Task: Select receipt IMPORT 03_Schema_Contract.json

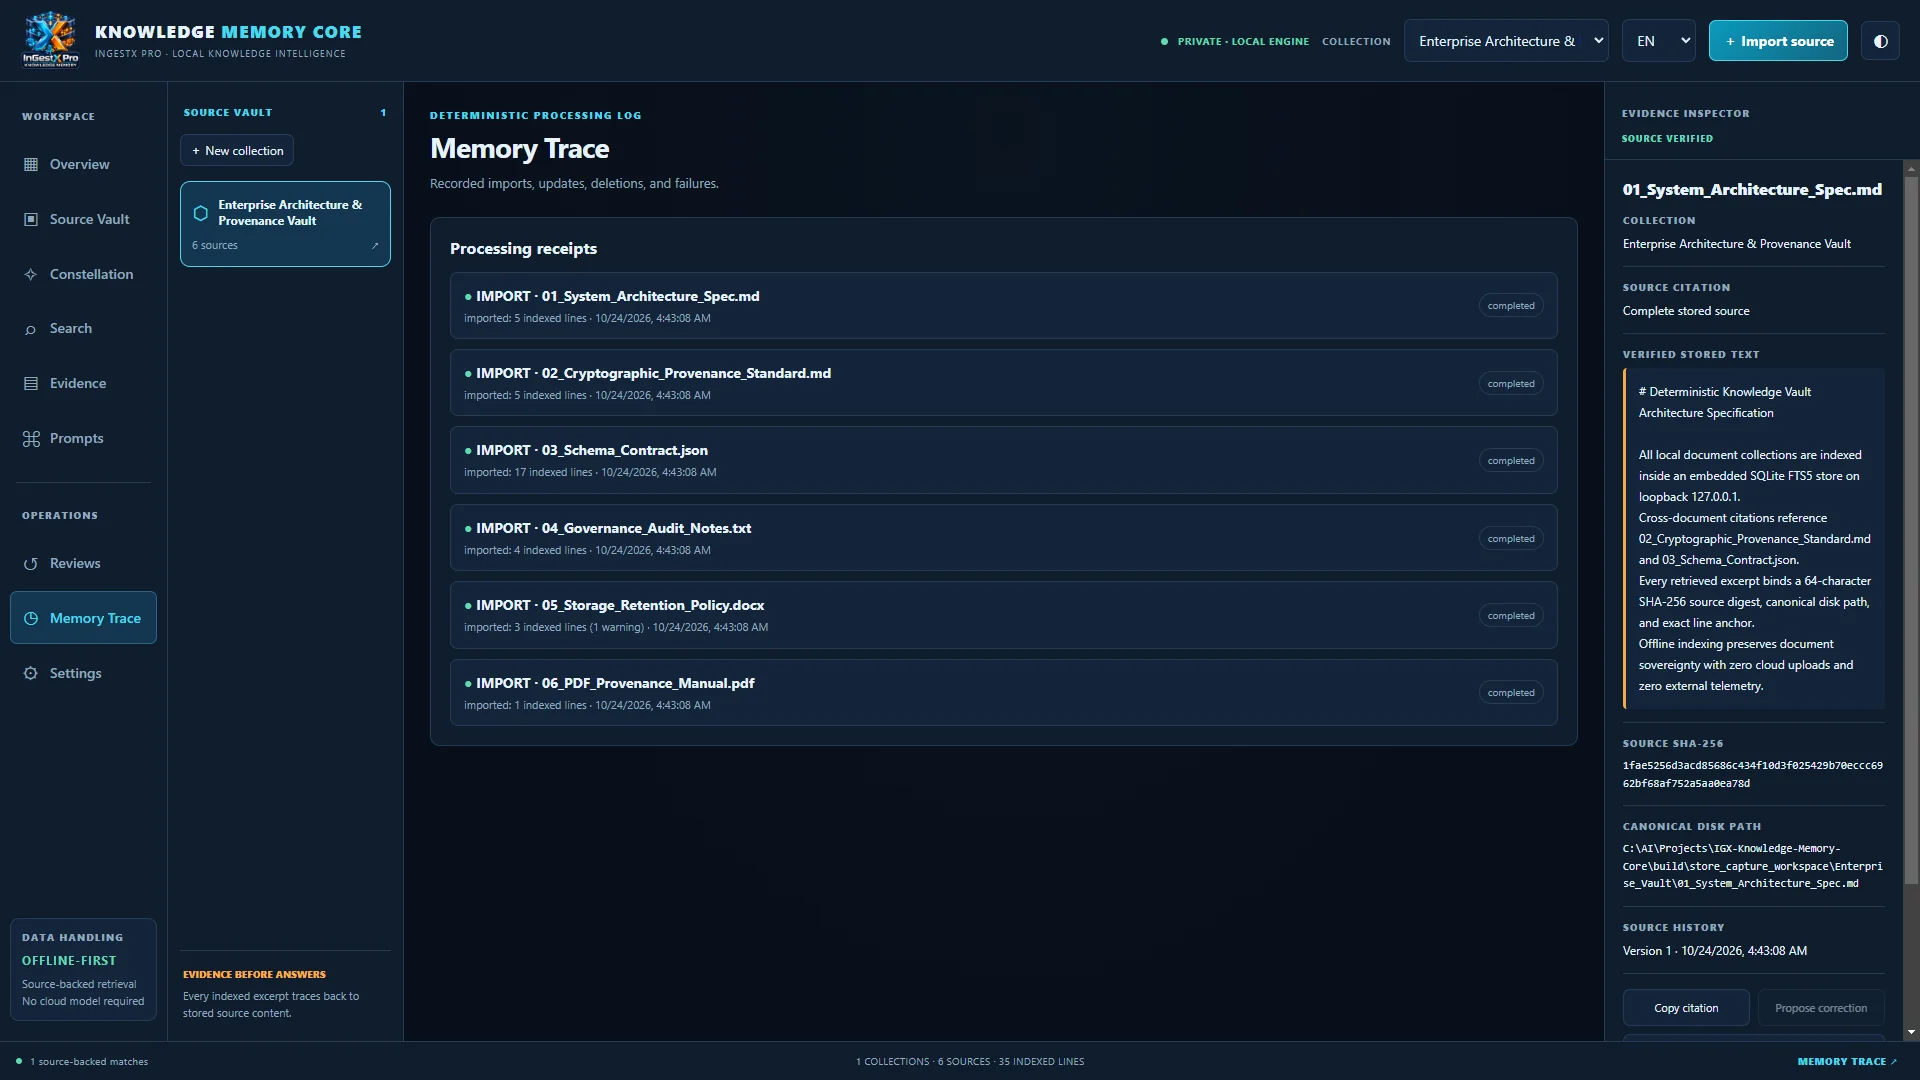Action: click(x=1003, y=460)
